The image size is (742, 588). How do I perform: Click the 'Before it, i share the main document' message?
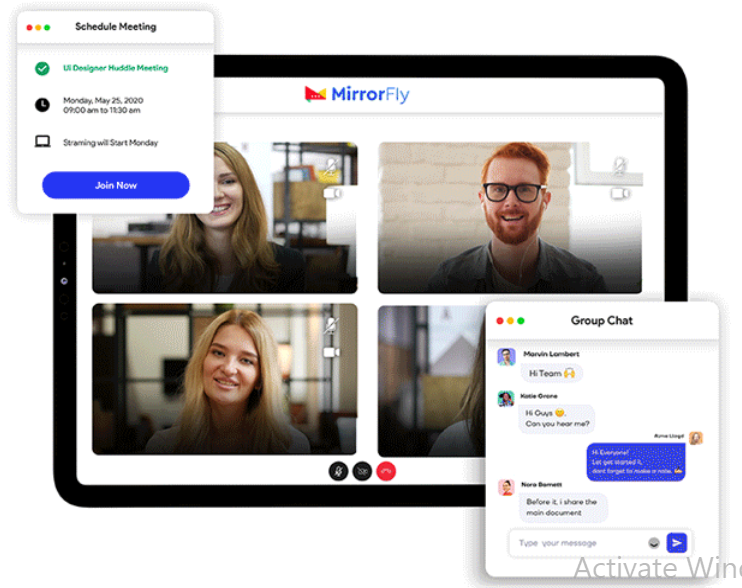(x=563, y=507)
